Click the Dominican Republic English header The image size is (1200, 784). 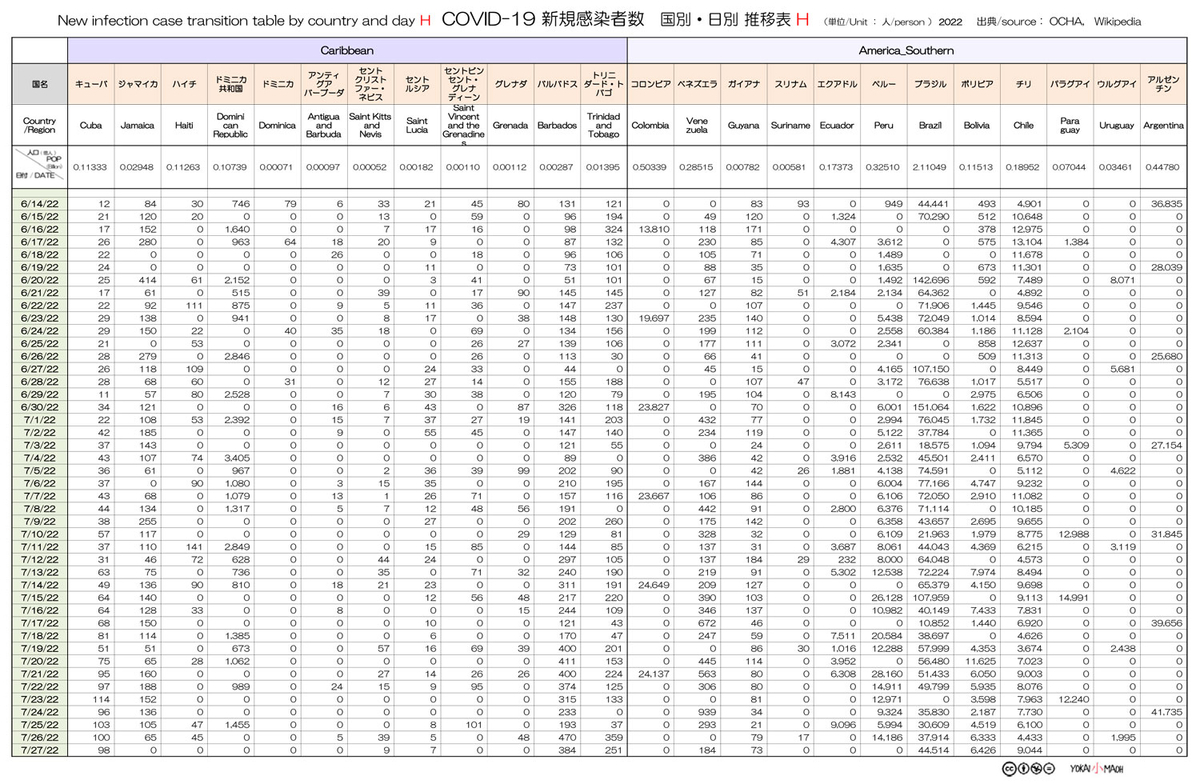click(x=231, y=126)
